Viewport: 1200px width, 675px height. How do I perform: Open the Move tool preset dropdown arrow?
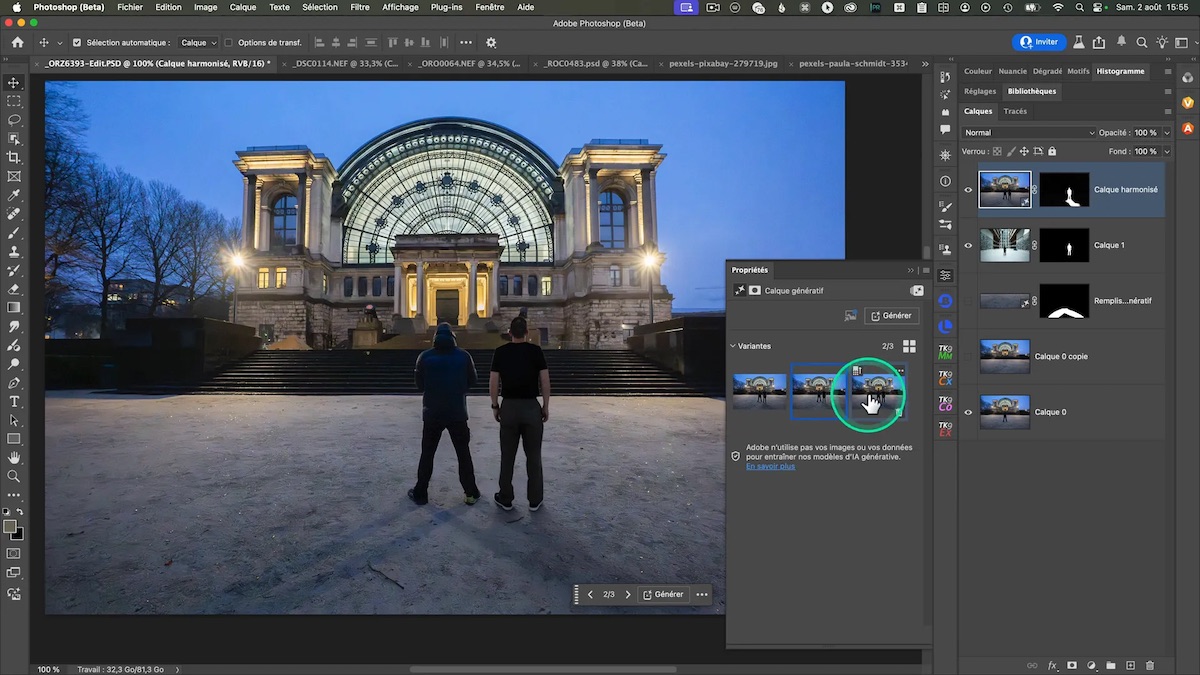[x=60, y=43]
